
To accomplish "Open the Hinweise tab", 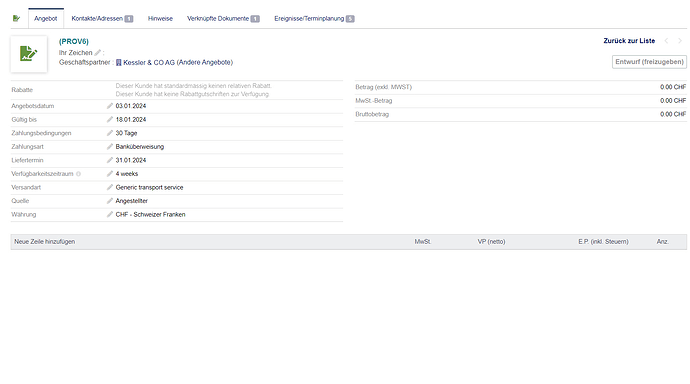I will pyautogui.click(x=160, y=18).
